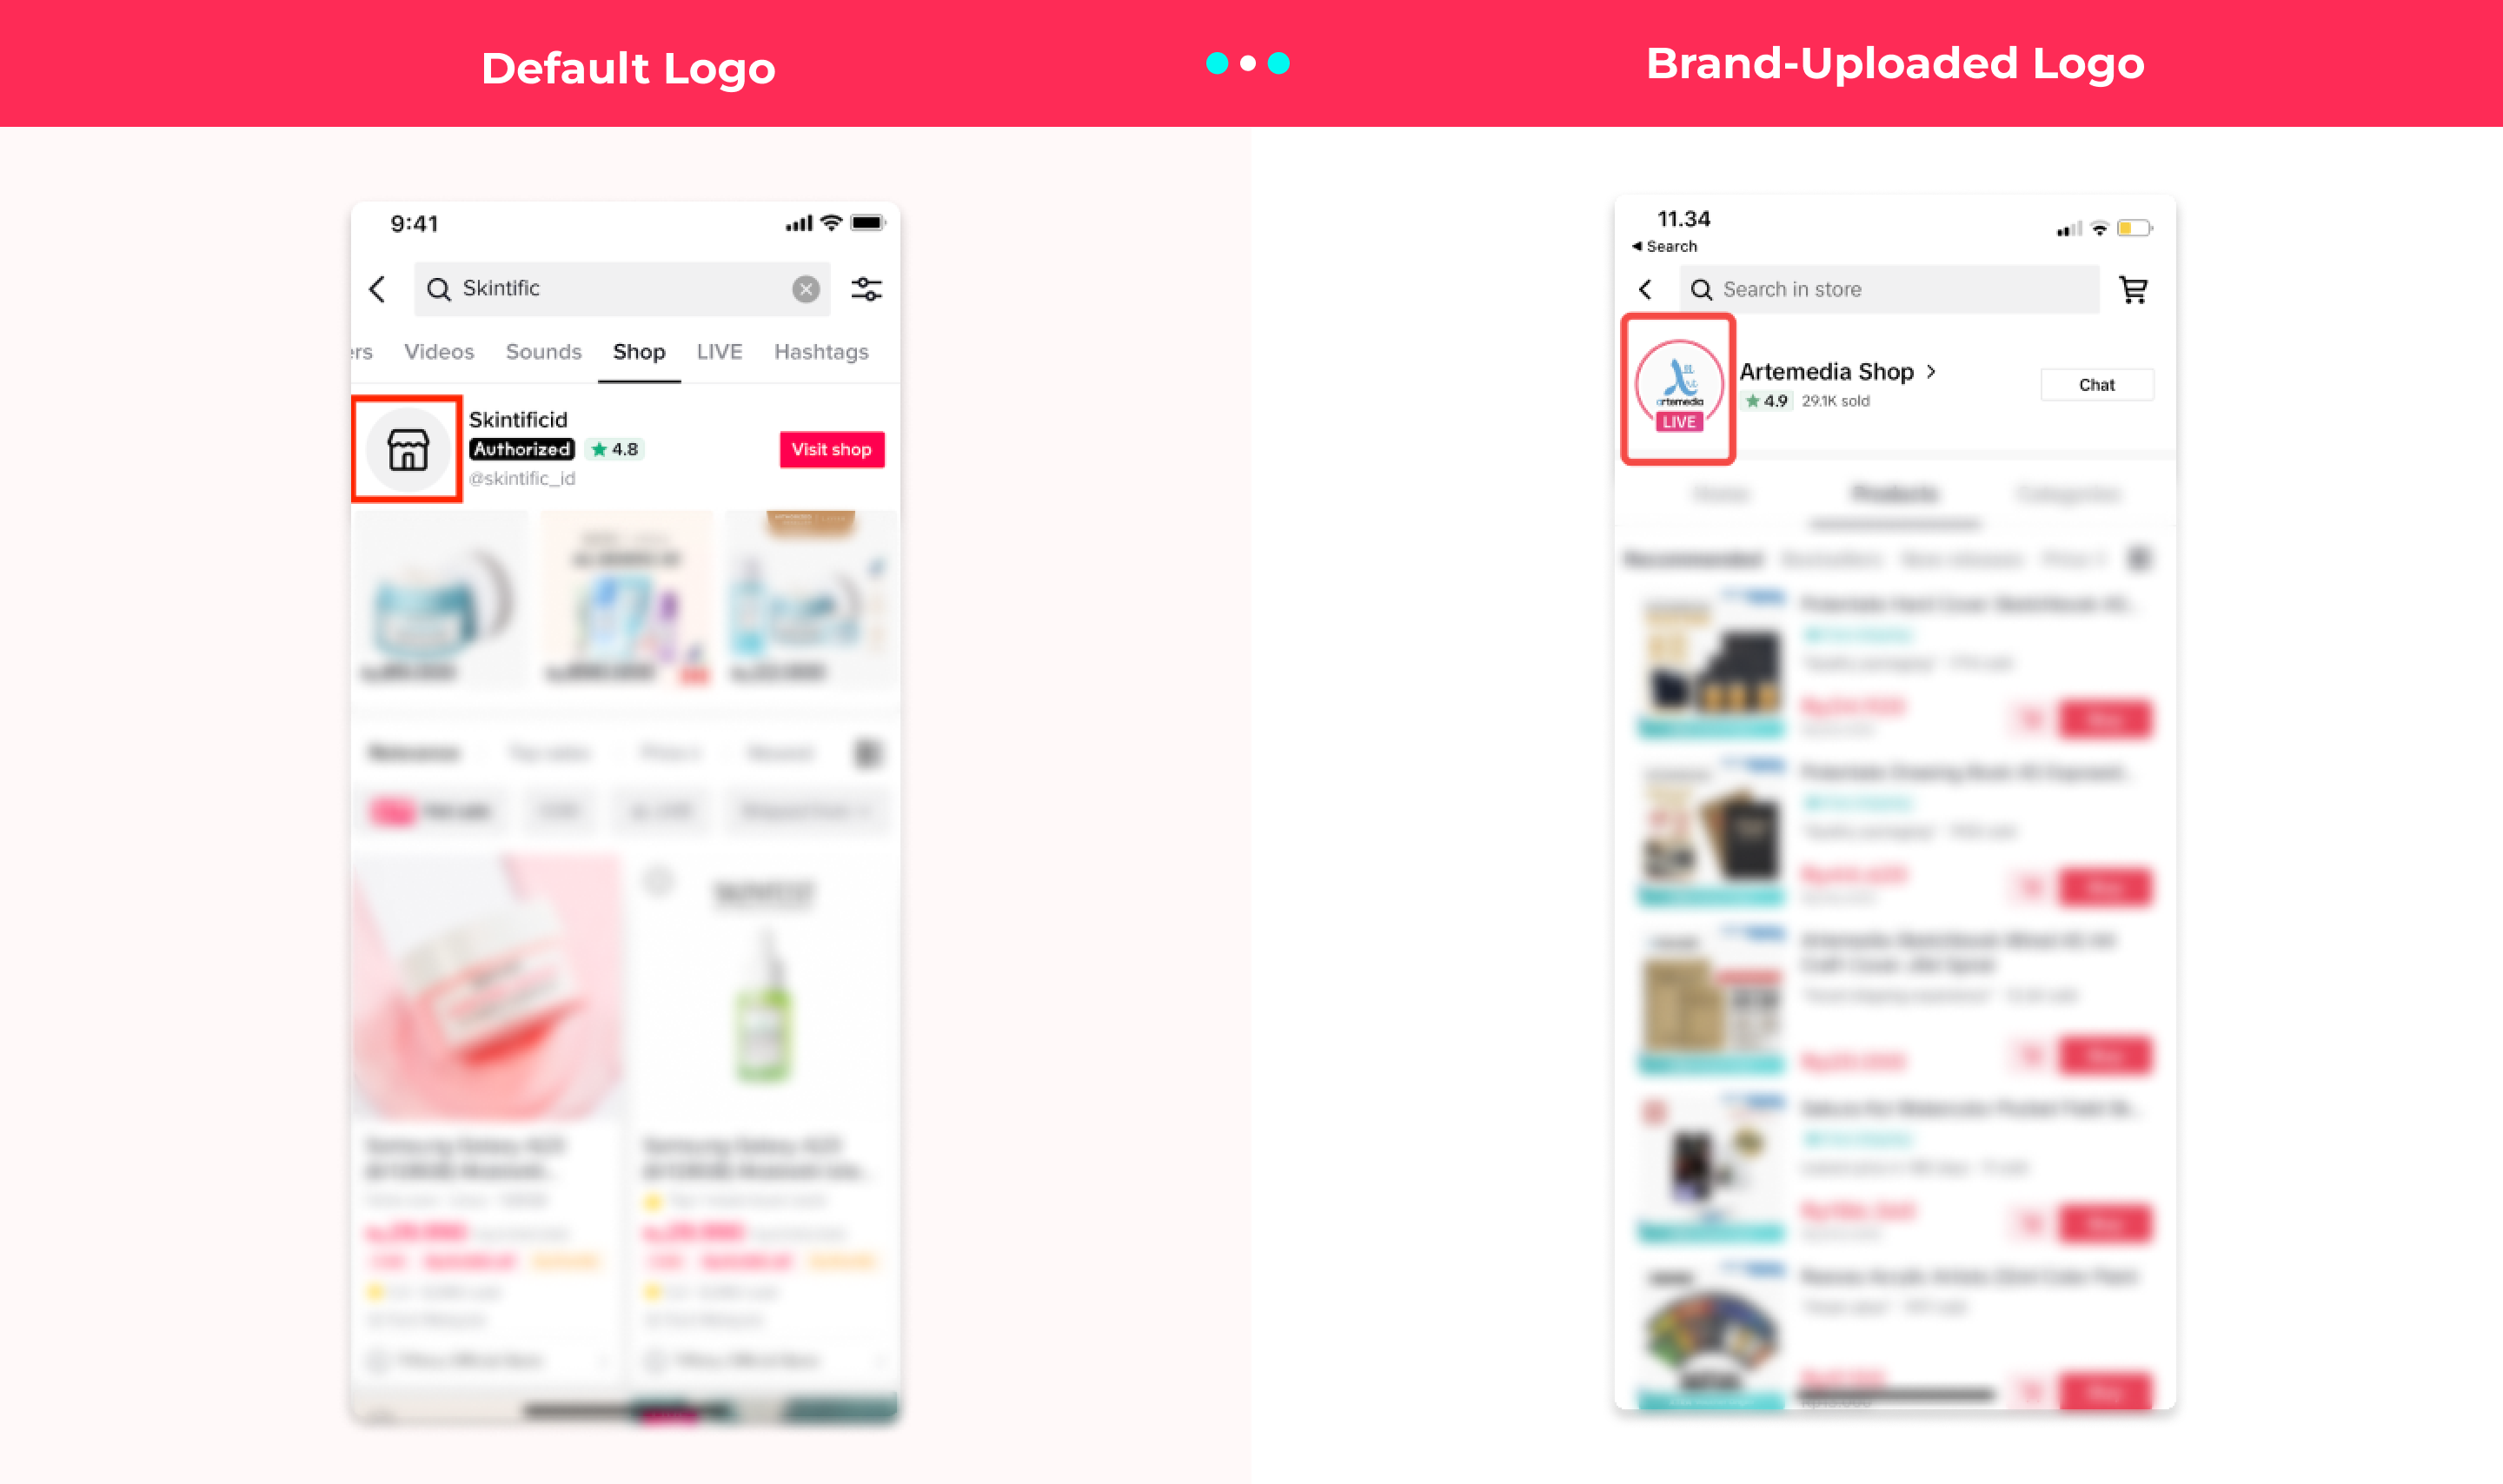Switch to the Sounds tab
This screenshot has width=2503, height=1484.
(543, 352)
